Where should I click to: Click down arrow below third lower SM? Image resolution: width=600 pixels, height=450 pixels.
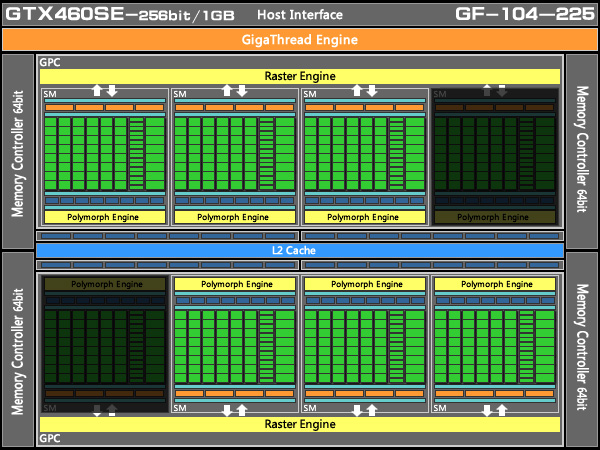click(357, 411)
